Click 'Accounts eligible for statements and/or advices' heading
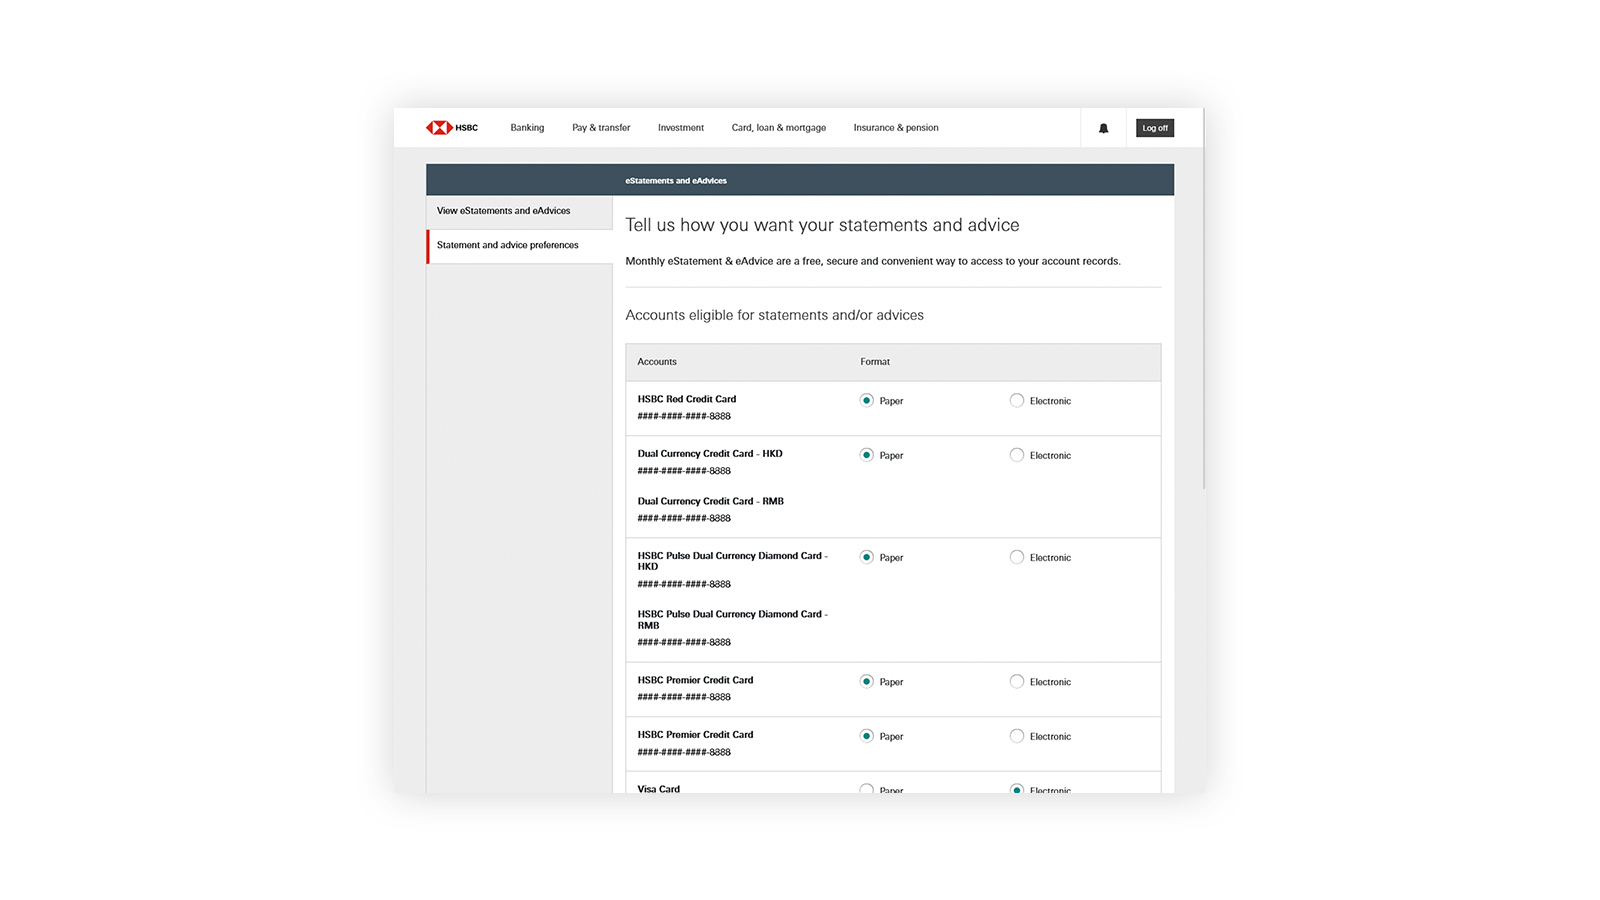 pyautogui.click(x=775, y=315)
